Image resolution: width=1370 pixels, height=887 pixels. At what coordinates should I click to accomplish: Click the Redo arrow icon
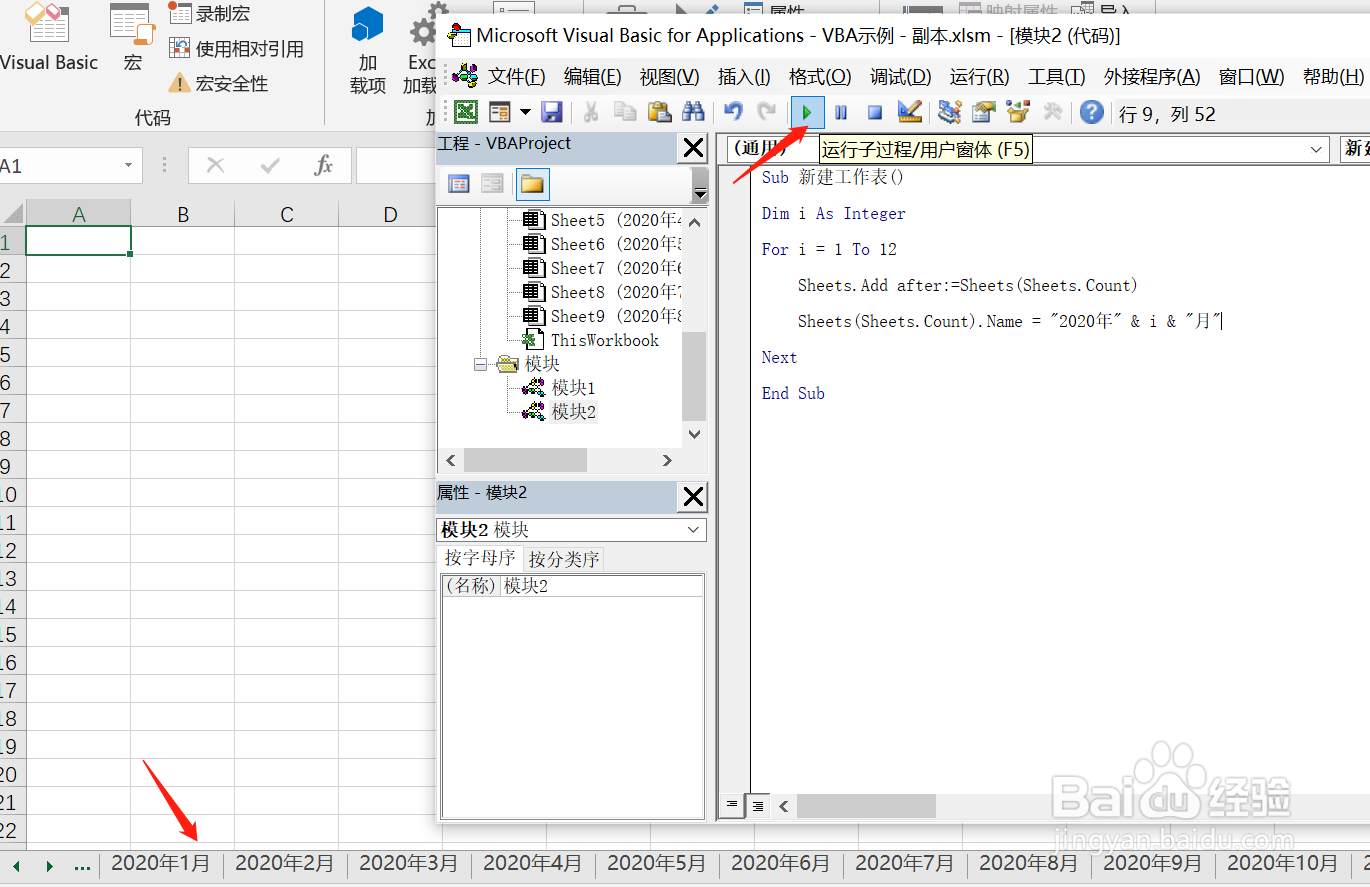point(766,112)
